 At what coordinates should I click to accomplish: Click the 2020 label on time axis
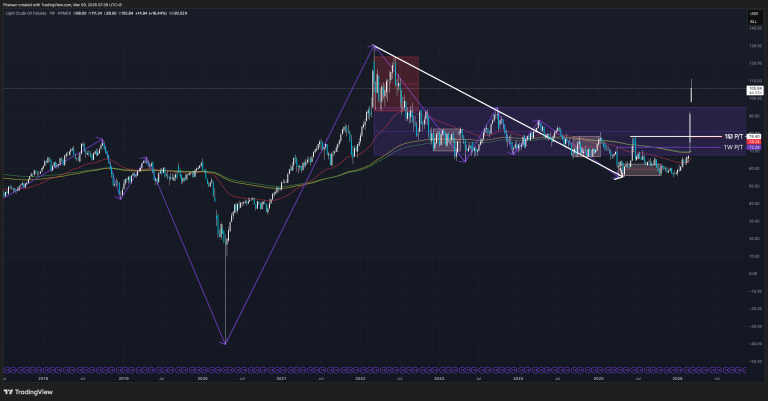point(202,378)
